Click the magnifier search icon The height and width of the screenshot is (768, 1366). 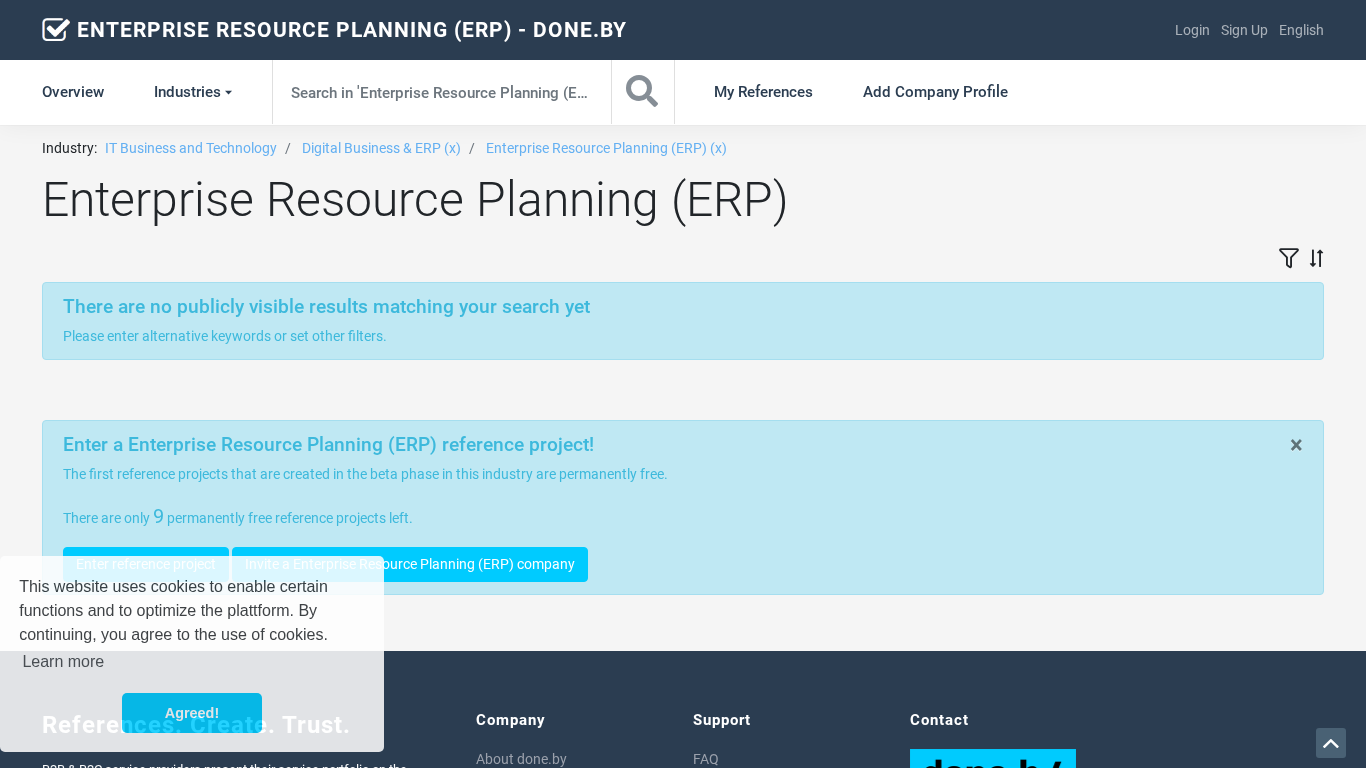(642, 92)
